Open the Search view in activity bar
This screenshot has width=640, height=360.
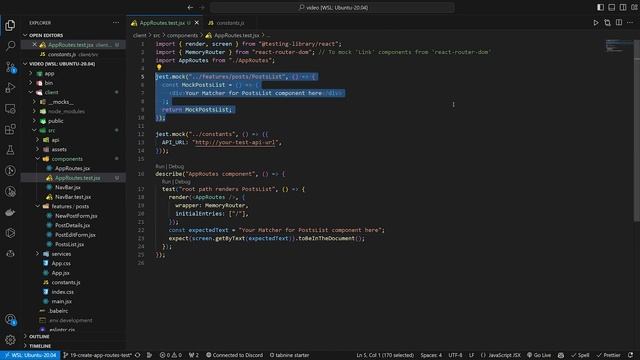coord(10,46)
